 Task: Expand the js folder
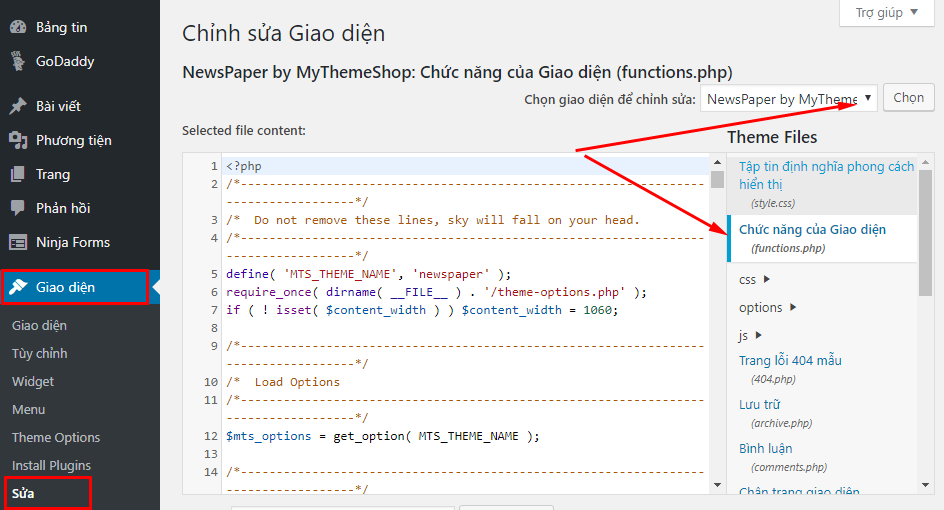pyautogui.click(x=750, y=335)
